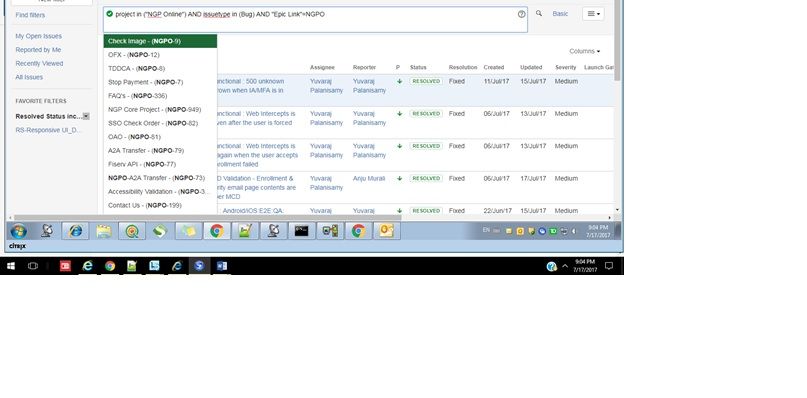Viewport: 807px width, 398px height.
Task: Open All Issues filter
Action: [29, 77]
